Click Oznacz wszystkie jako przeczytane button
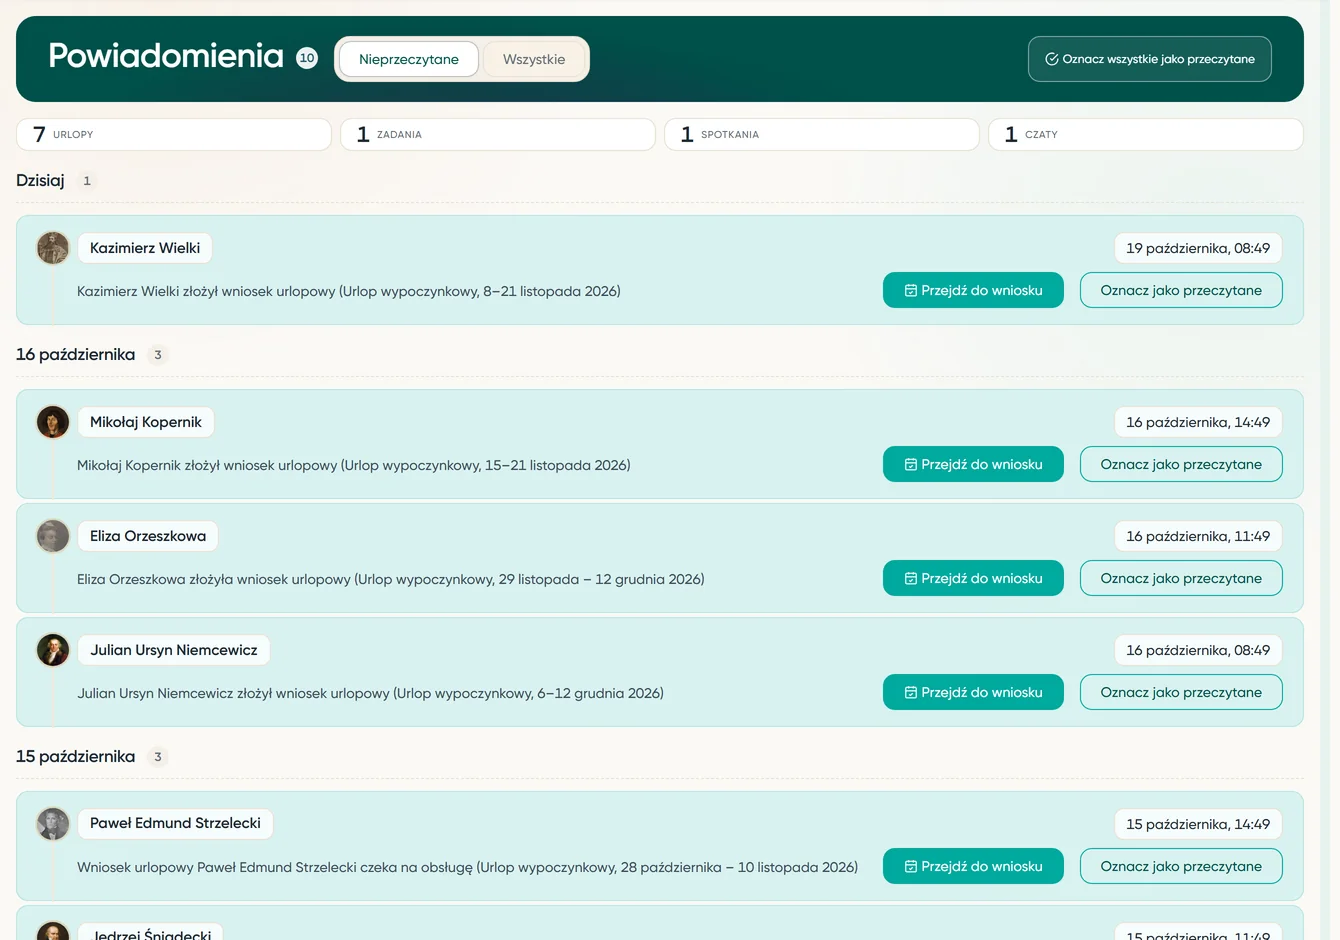Screen dimensions: 1340x940 coord(1149,59)
